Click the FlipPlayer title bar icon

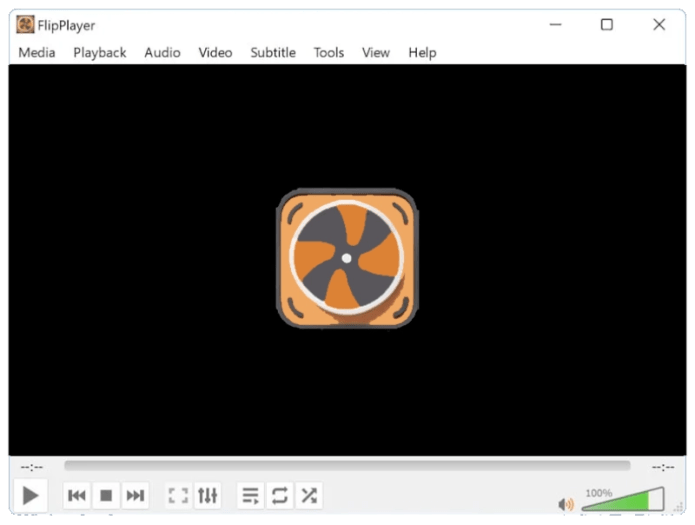[25, 24]
